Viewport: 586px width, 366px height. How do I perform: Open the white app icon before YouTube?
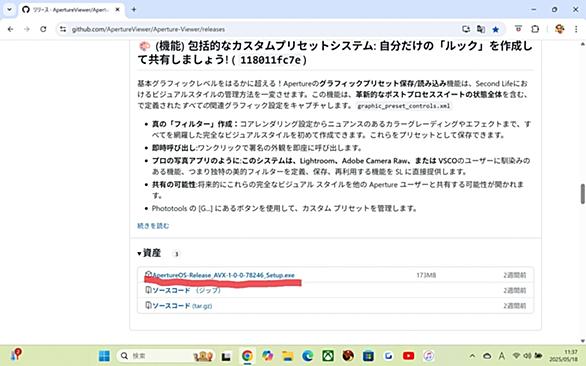pos(388,356)
